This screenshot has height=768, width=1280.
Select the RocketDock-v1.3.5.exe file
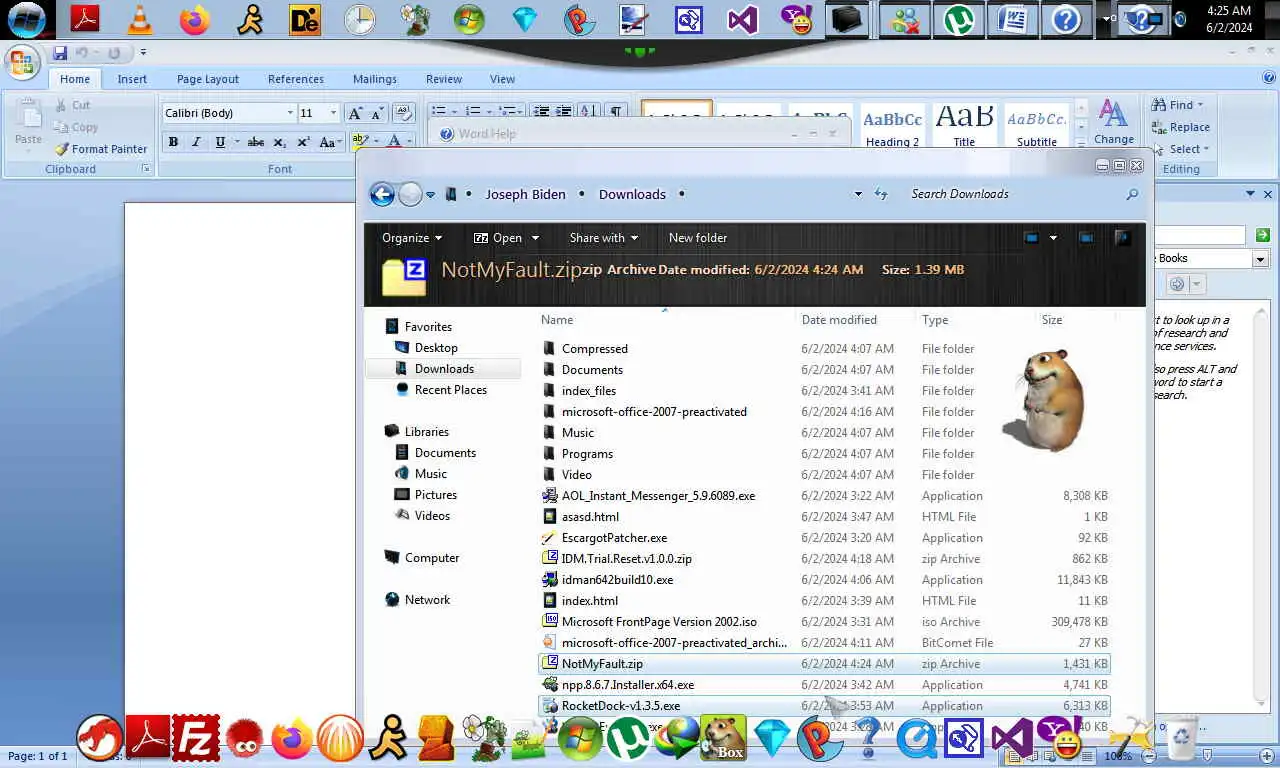[x=823, y=706]
